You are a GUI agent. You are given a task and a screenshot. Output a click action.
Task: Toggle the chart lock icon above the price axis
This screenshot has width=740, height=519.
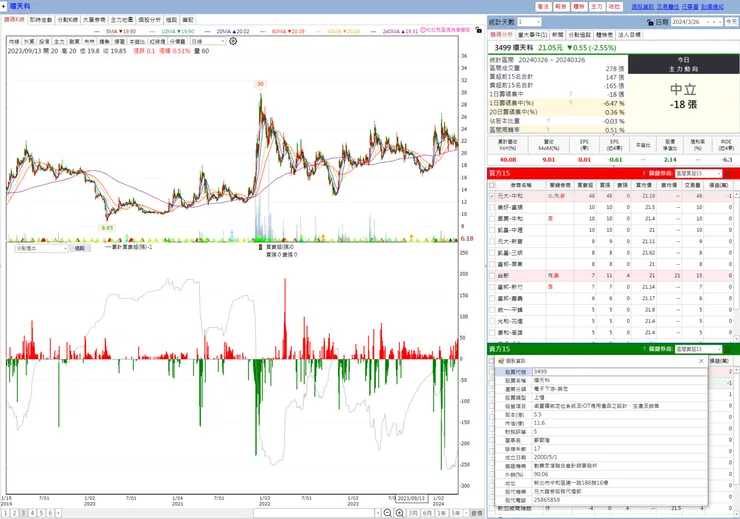pyautogui.click(x=479, y=30)
